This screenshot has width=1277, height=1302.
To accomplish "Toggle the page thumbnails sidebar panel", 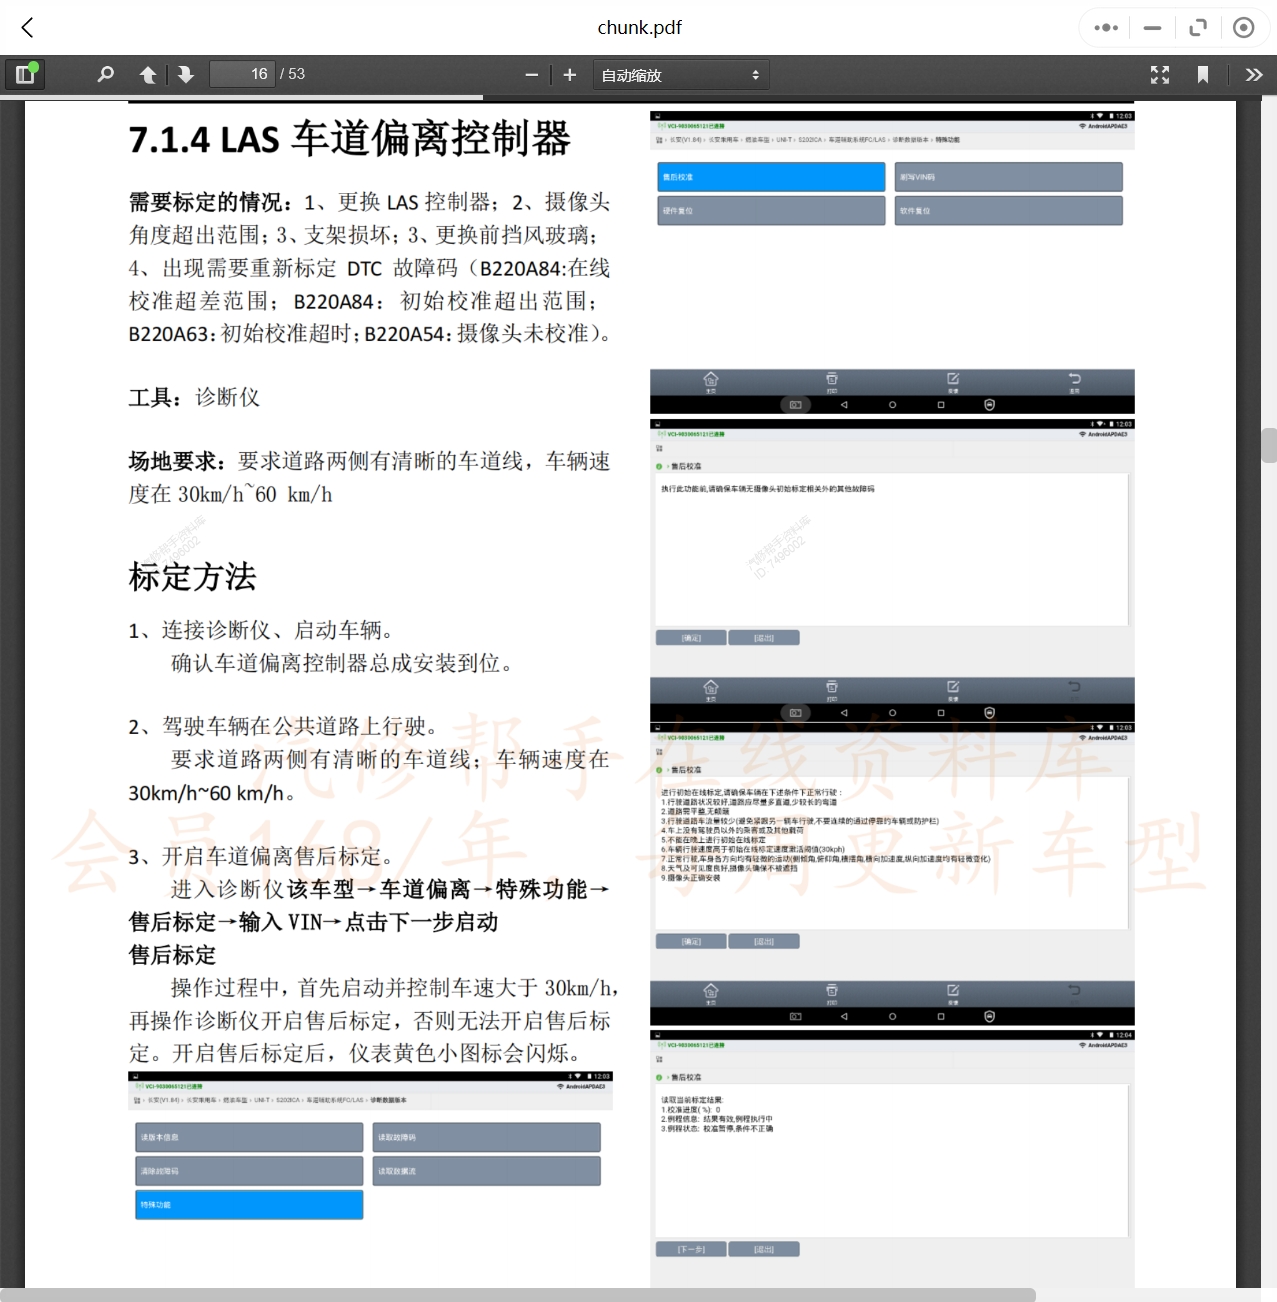I will tap(25, 74).
